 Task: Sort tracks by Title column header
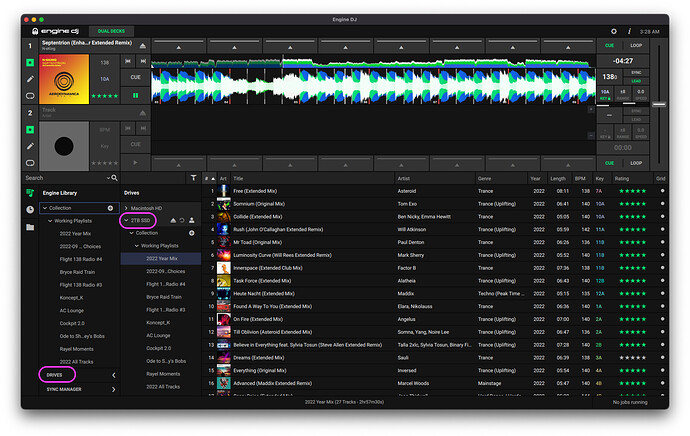point(238,178)
